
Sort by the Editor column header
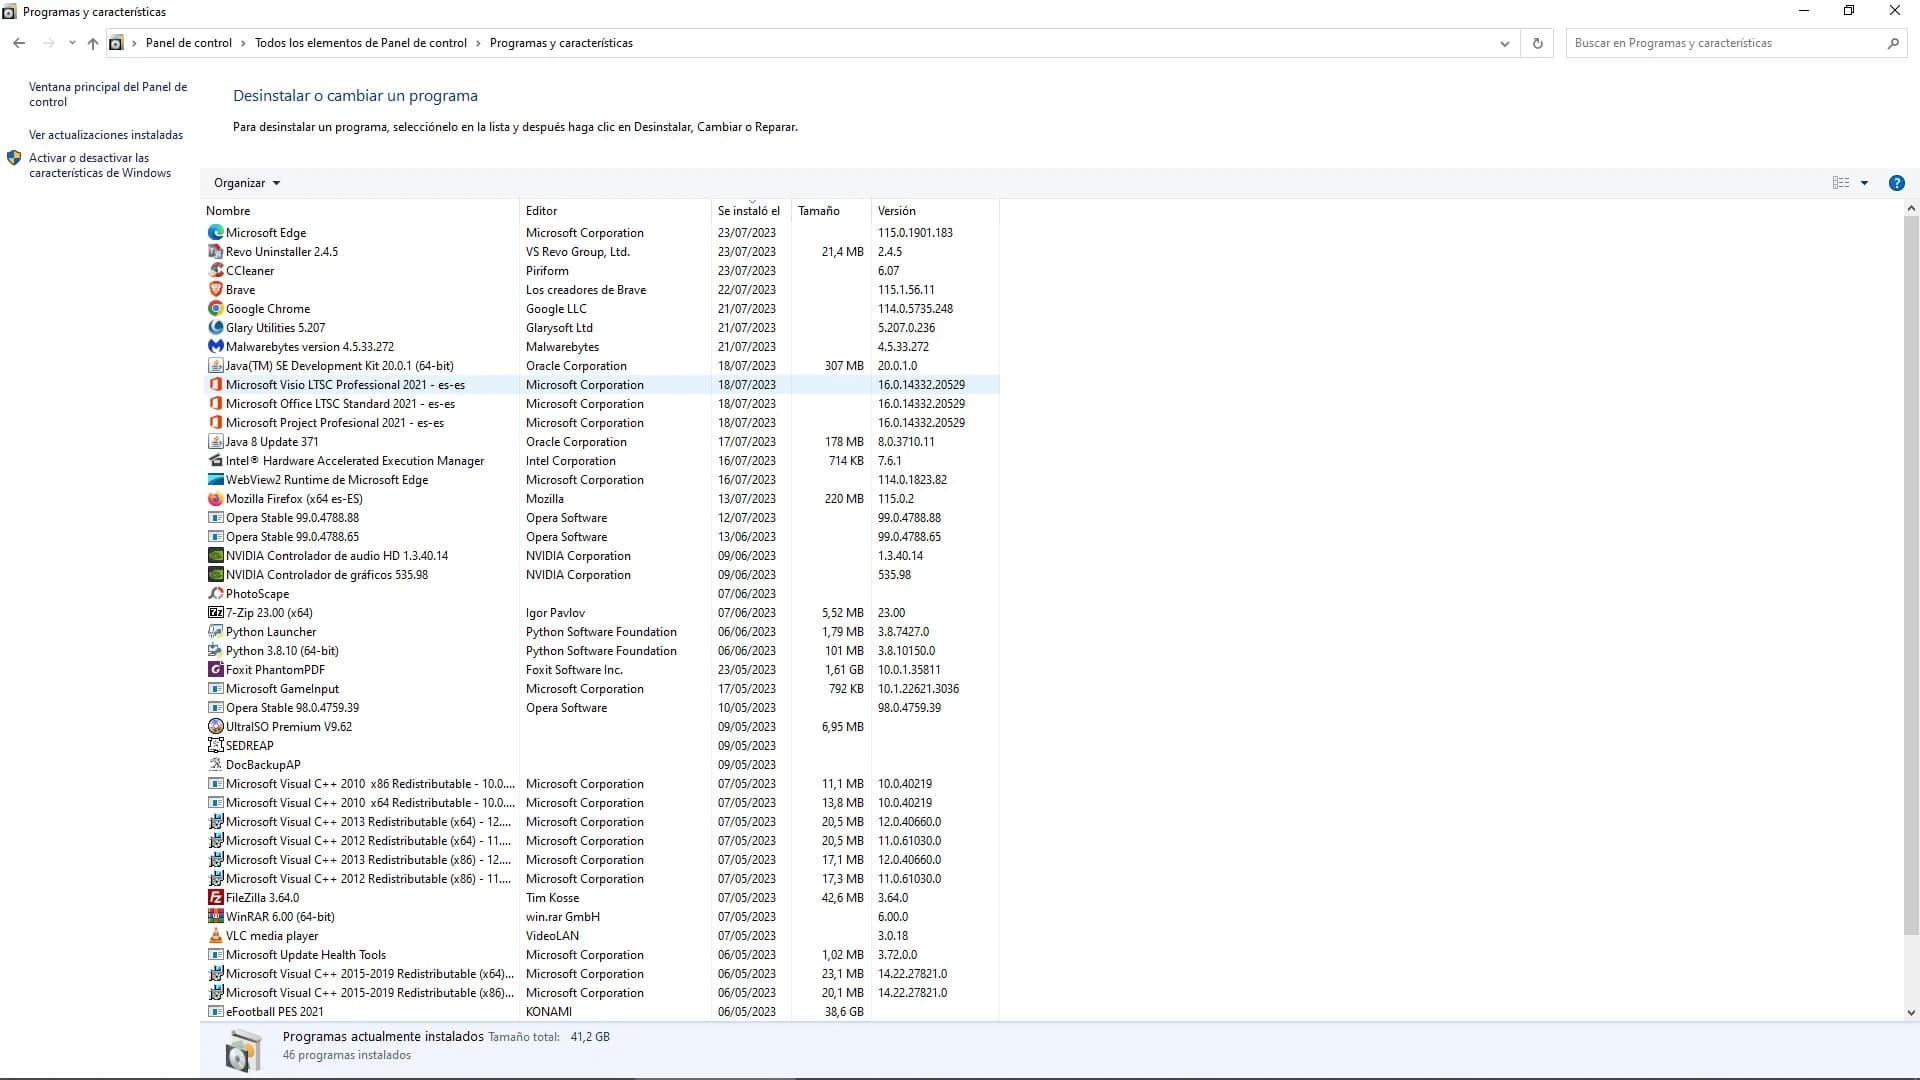tap(615, 211)
